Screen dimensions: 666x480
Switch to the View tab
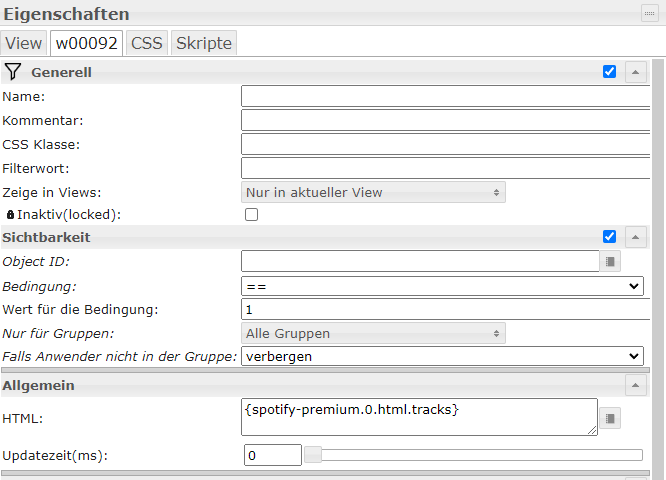click(24, 43)
